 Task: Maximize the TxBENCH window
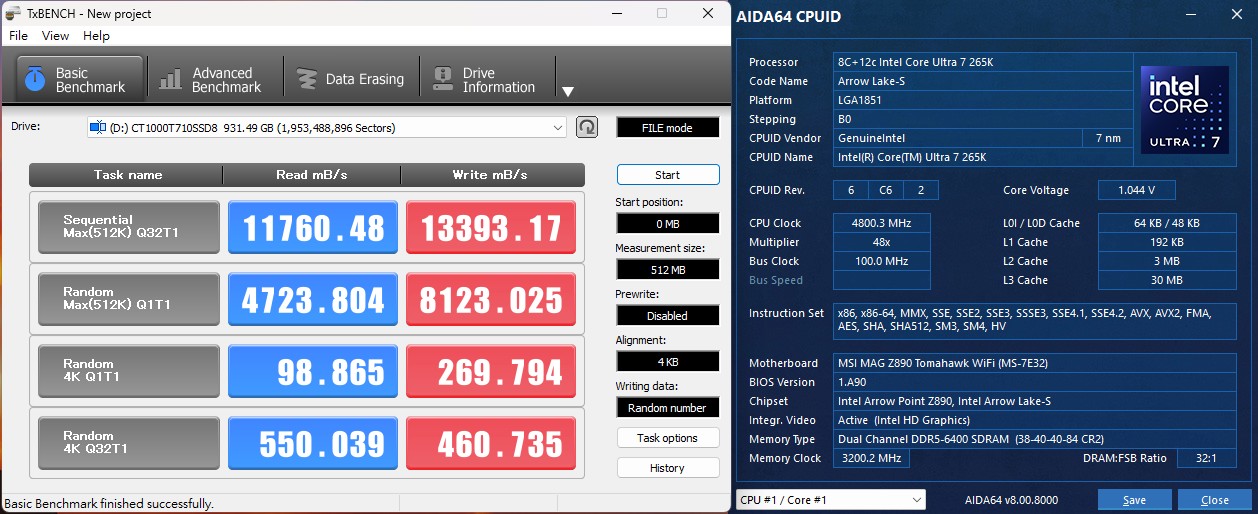(662, 13)
